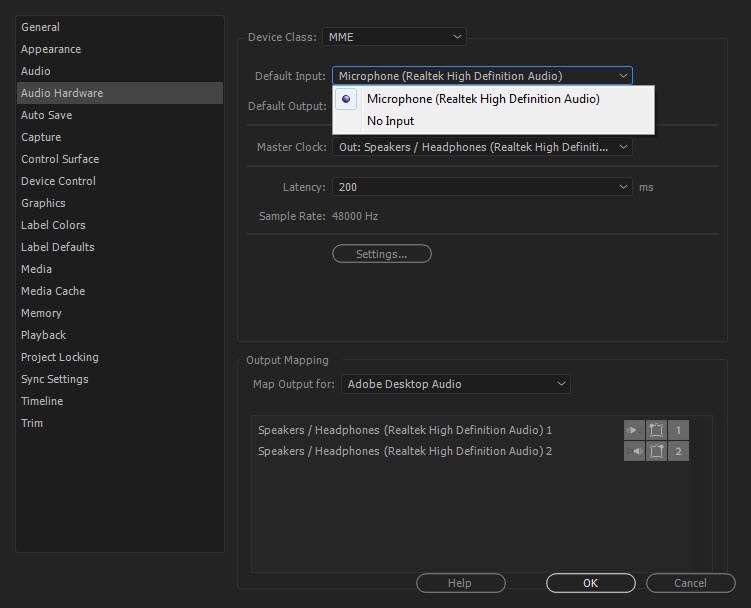Choose No Input from the list
This screenshot has width=751, height=608.
point(390,121)
